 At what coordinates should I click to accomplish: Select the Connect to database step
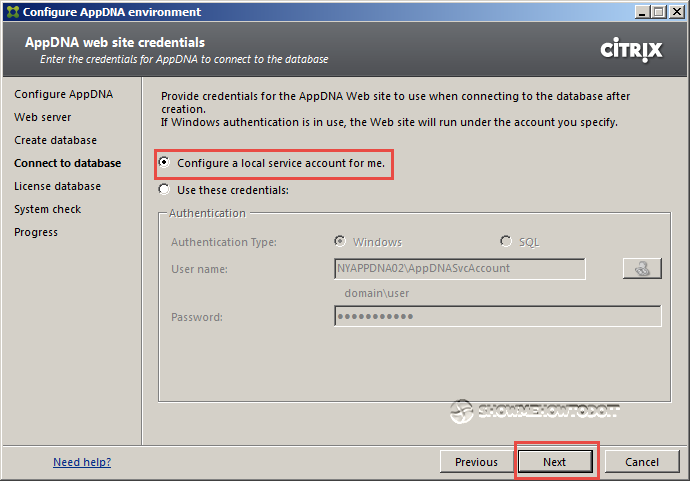coord(67,163)
